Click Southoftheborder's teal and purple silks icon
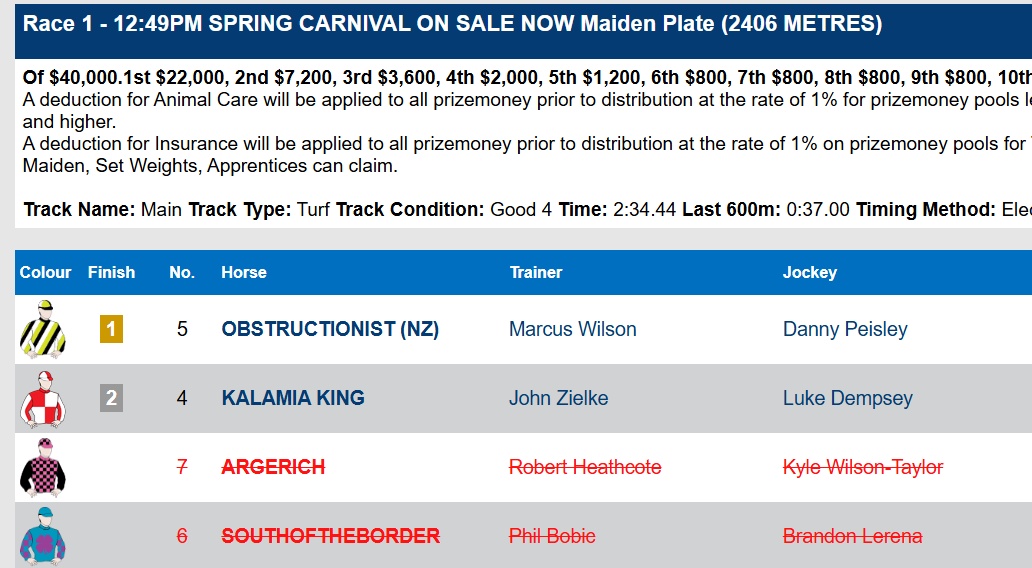 point(43,535)
